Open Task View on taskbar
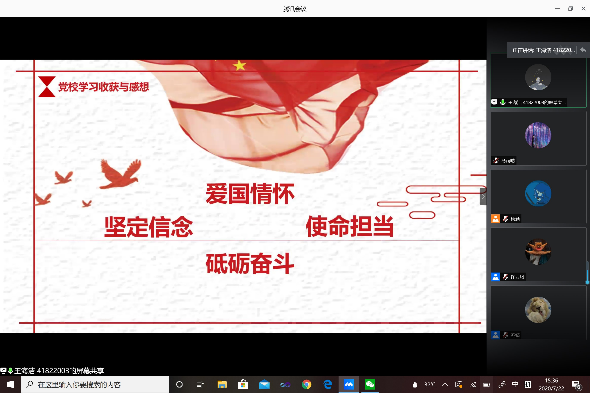Screen dimensions: 590x393 pyautogui.click(x=201, y=384)
